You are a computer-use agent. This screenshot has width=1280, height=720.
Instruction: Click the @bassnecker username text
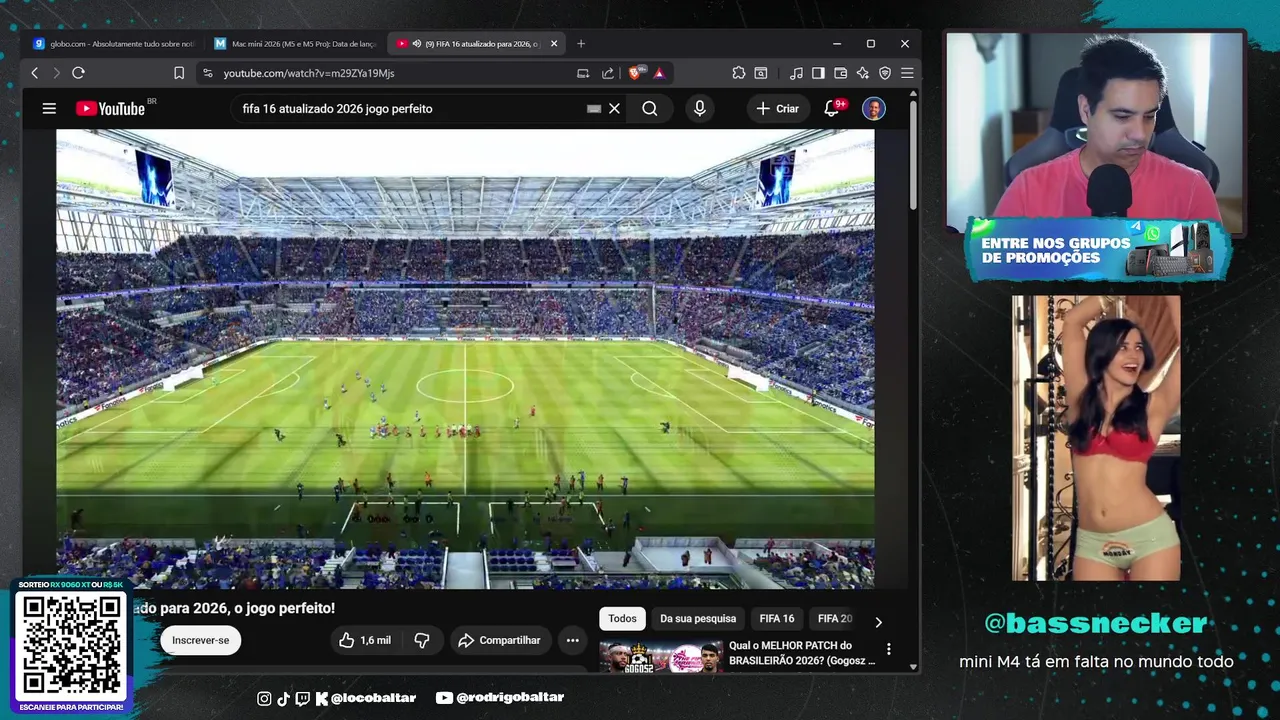click(x=1095, y=623)
